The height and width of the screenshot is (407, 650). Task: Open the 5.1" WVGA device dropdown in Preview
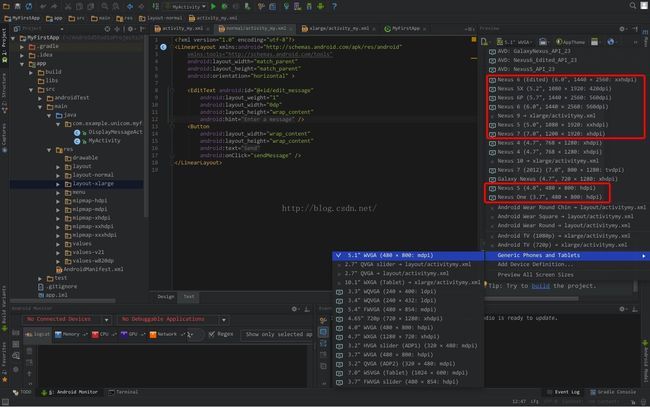tap(514, 42)
